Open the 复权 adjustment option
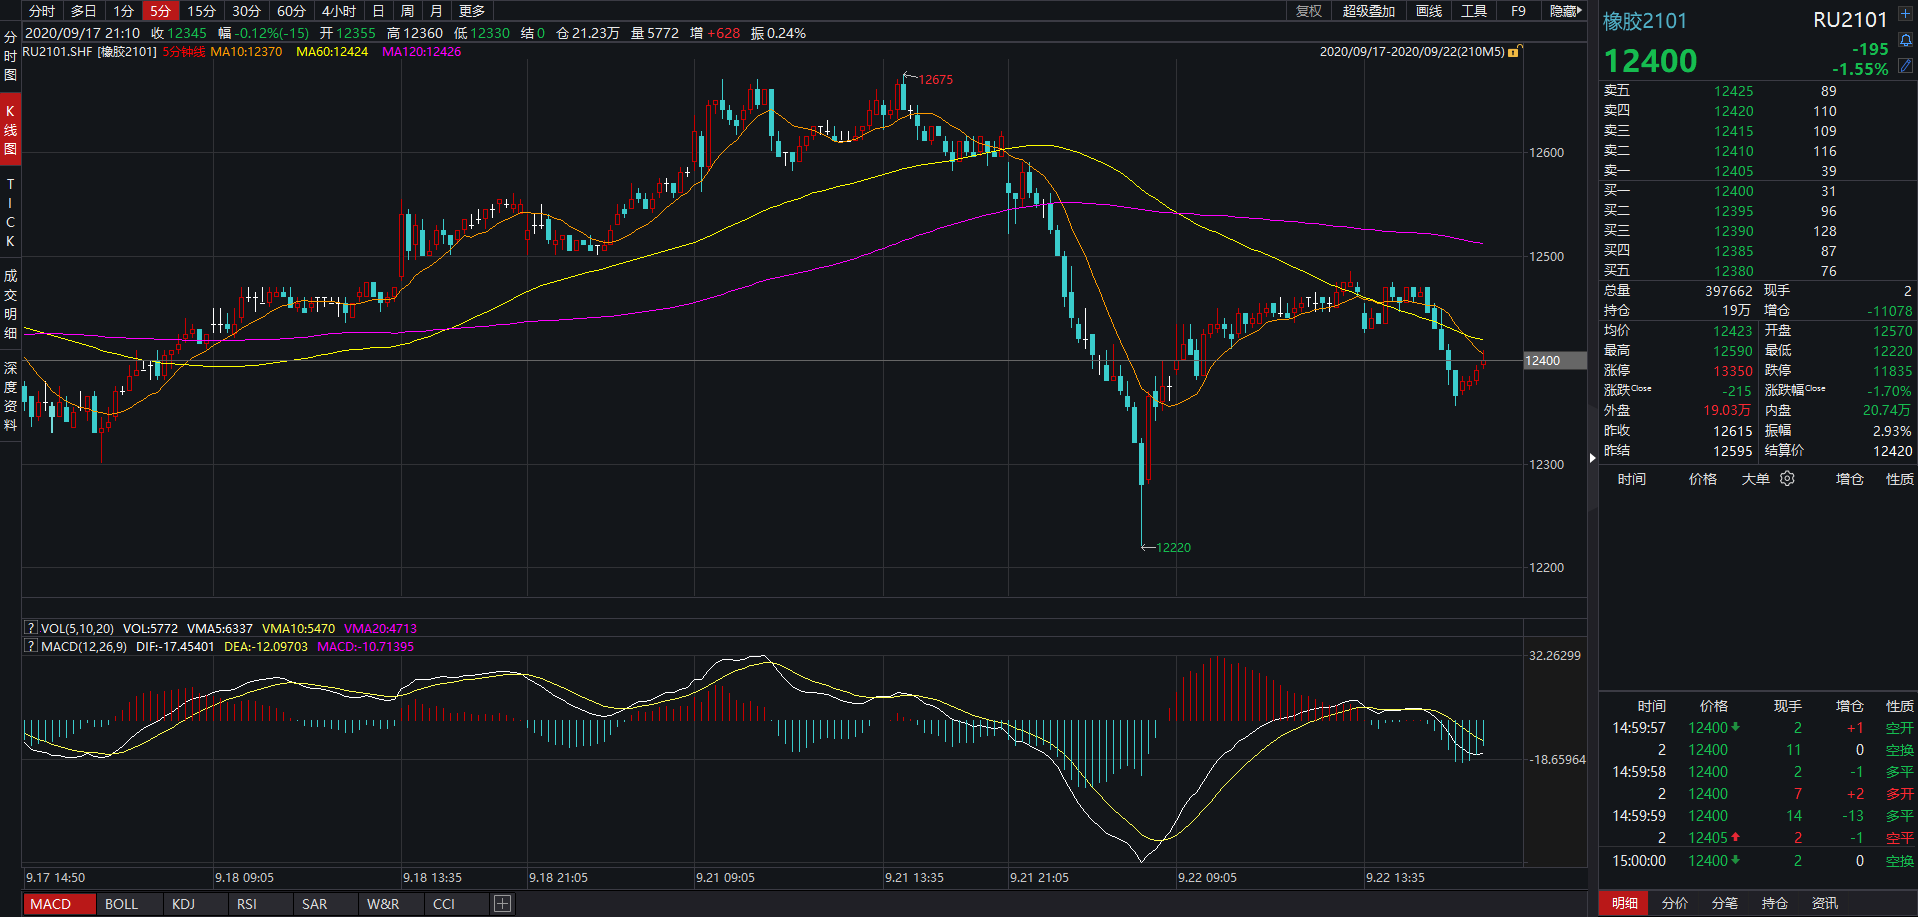 [1309, 11]
